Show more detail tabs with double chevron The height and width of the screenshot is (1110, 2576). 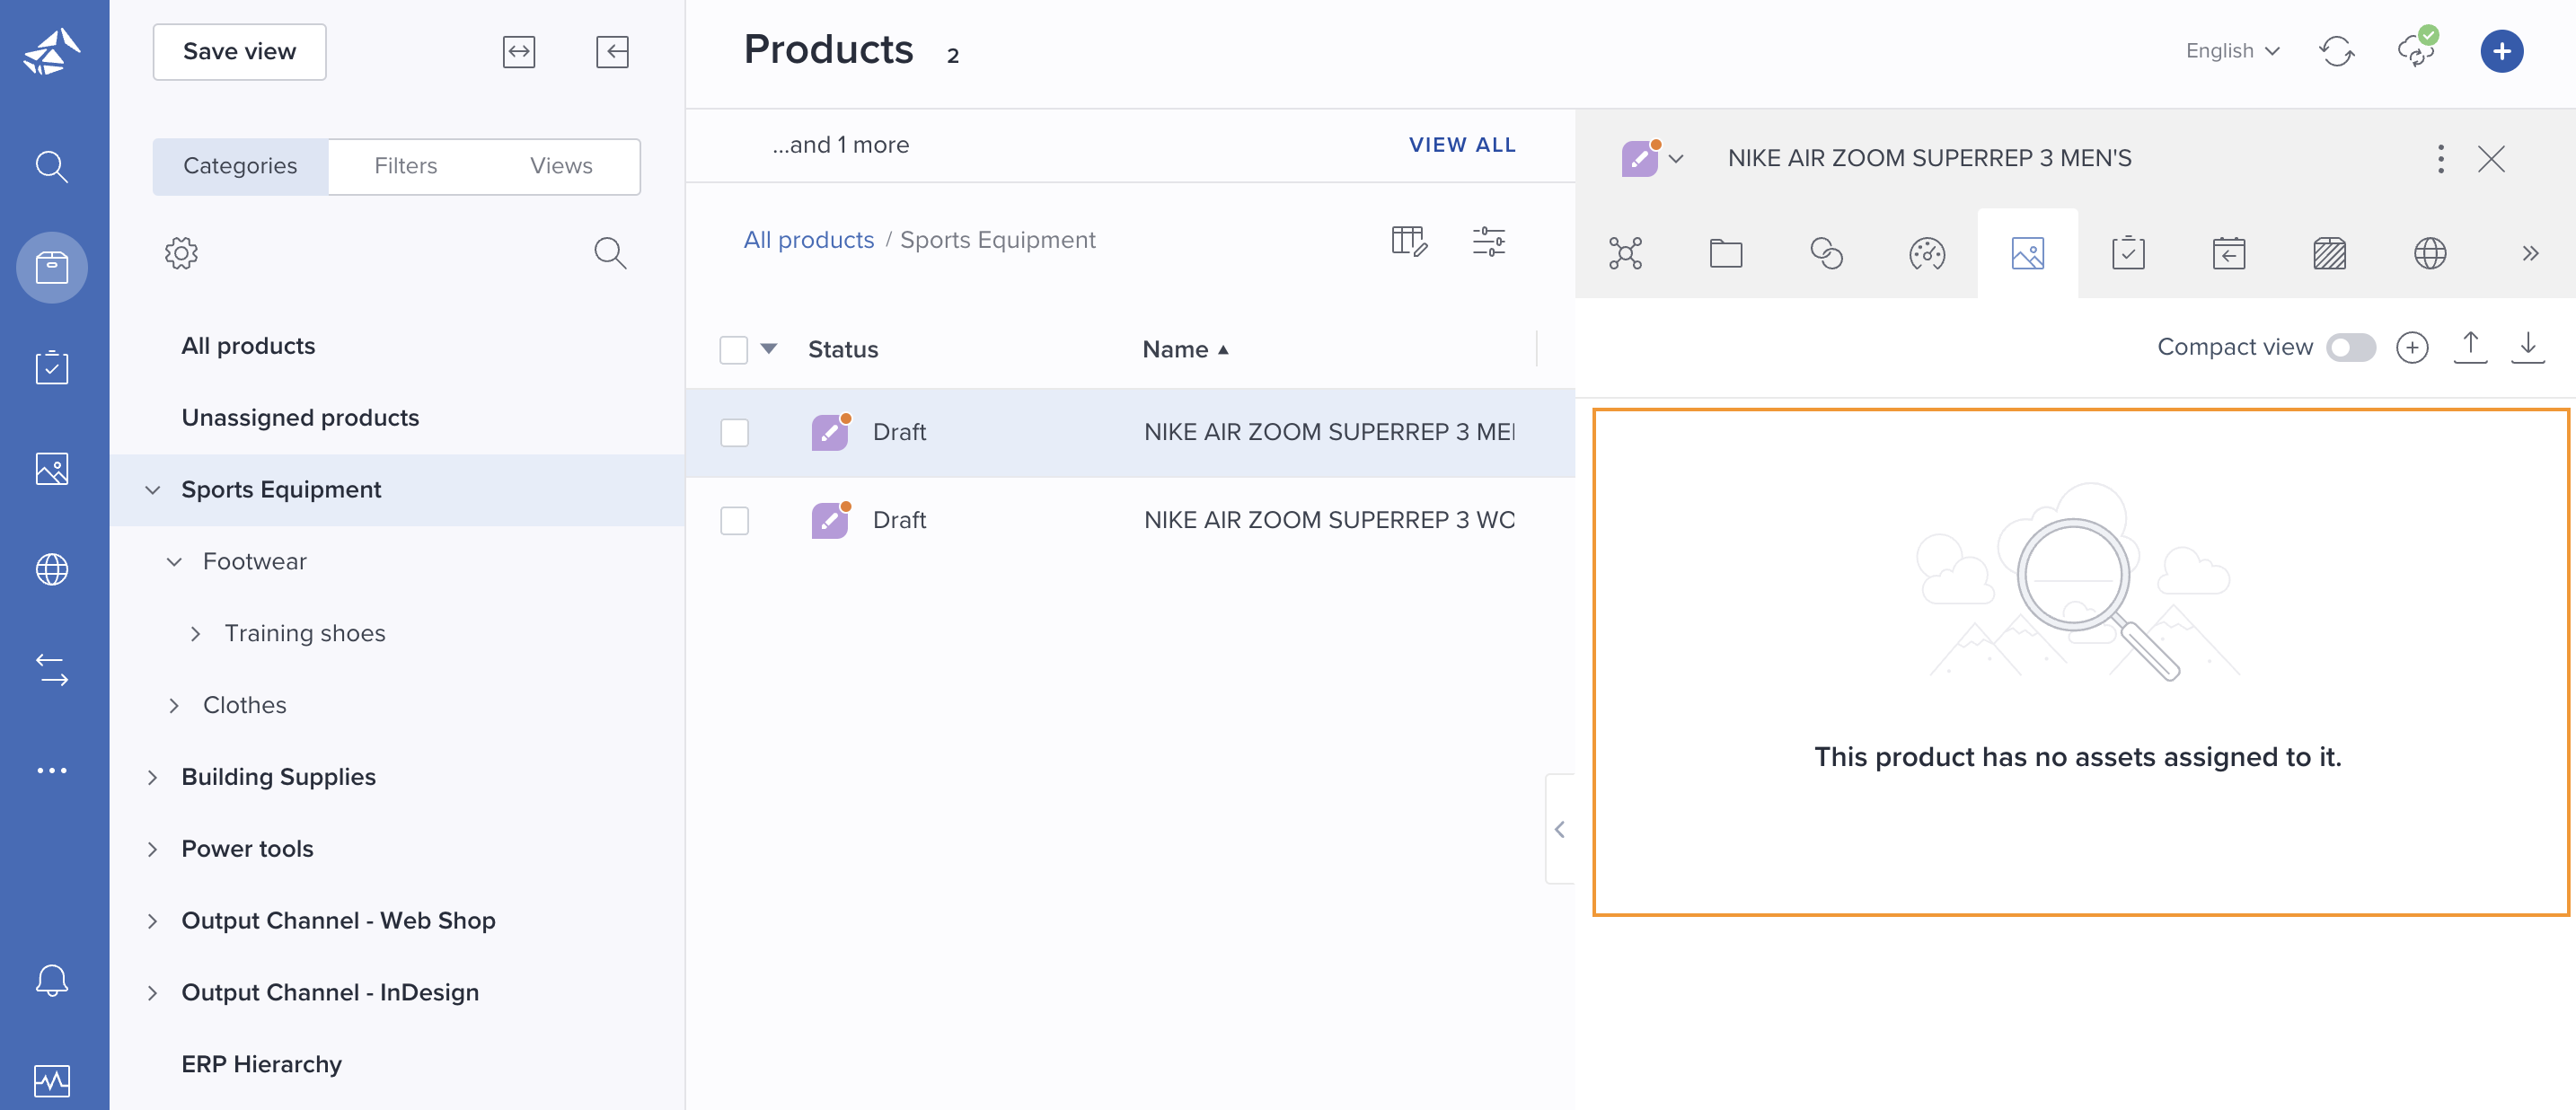point(2530,254)
